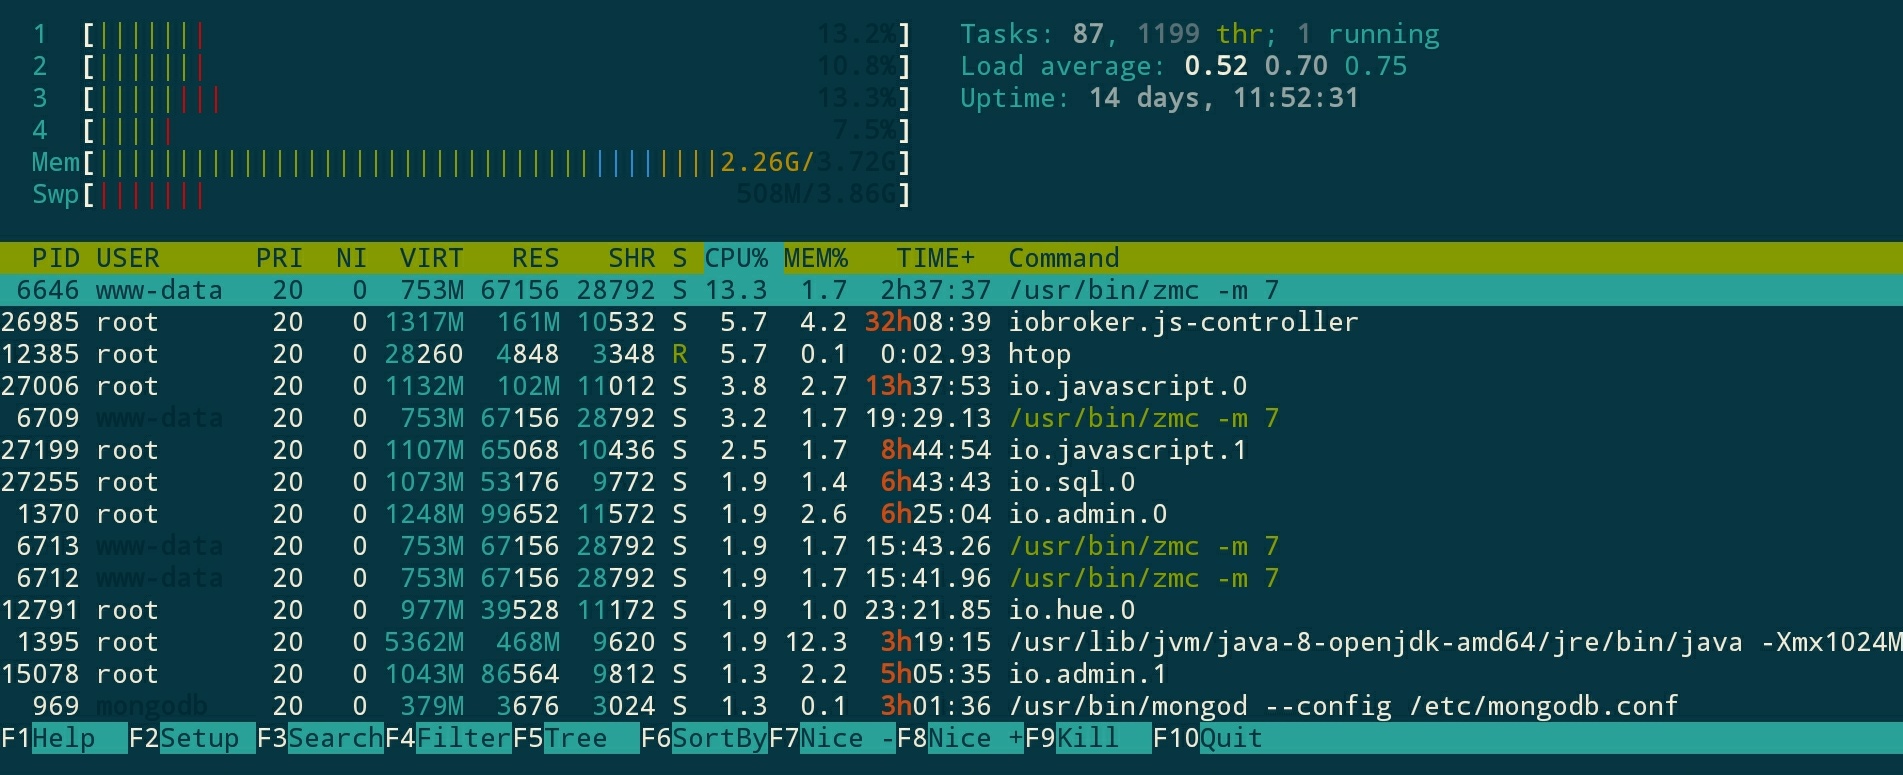Image resolution: width=1903 pixels, height=775 pixels.
Task: Click F7 Nice - to raise priority
Action: click(x=832, y=738)
